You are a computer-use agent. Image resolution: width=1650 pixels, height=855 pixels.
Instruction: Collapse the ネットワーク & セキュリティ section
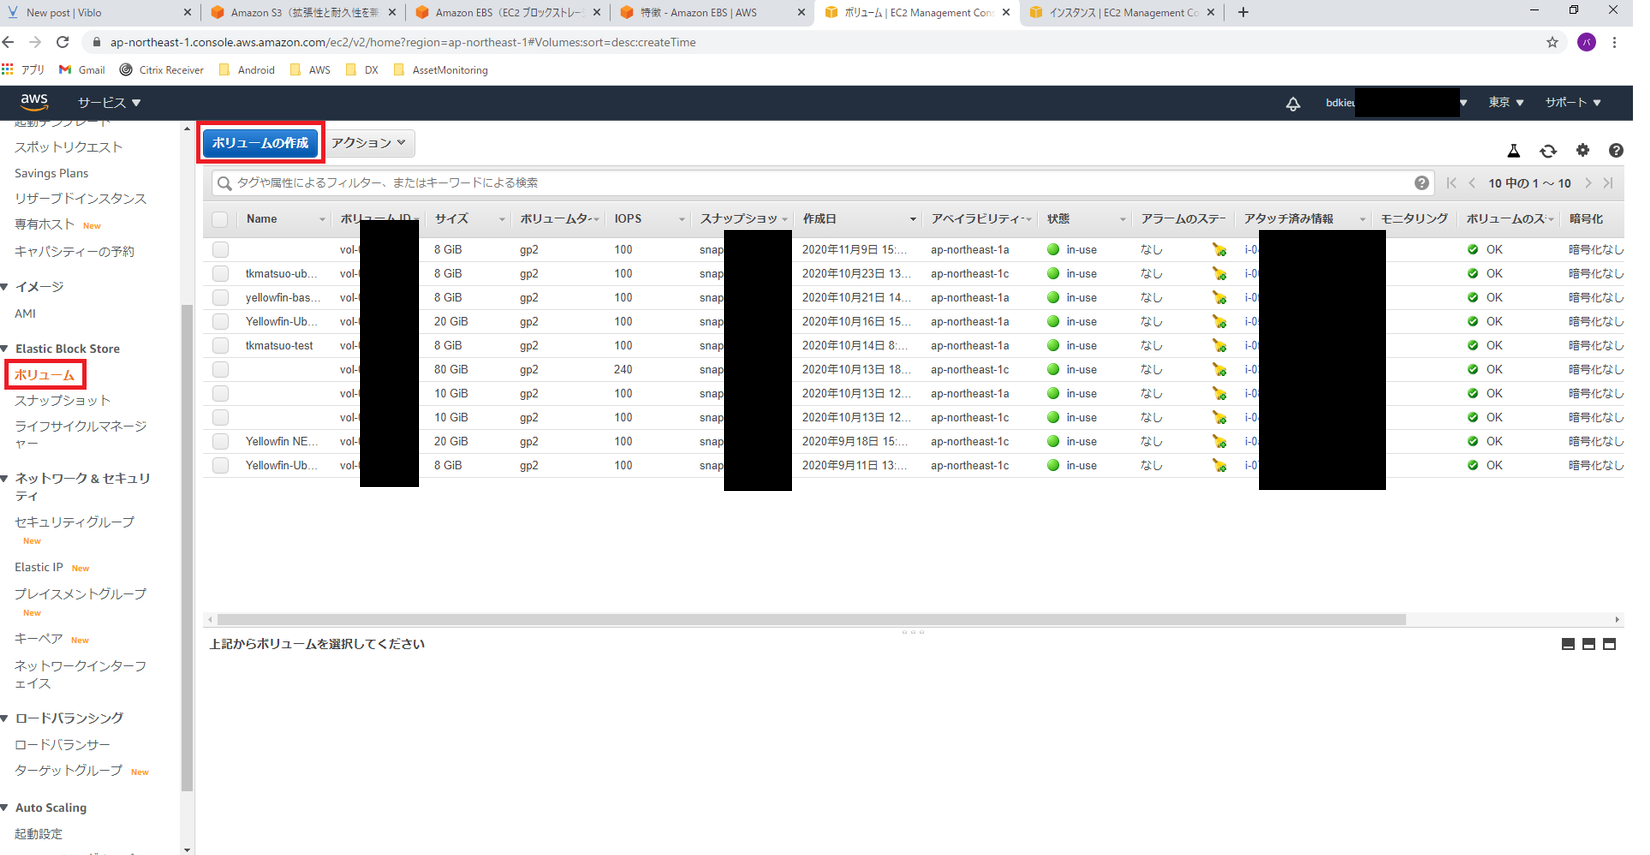[5, 478]
